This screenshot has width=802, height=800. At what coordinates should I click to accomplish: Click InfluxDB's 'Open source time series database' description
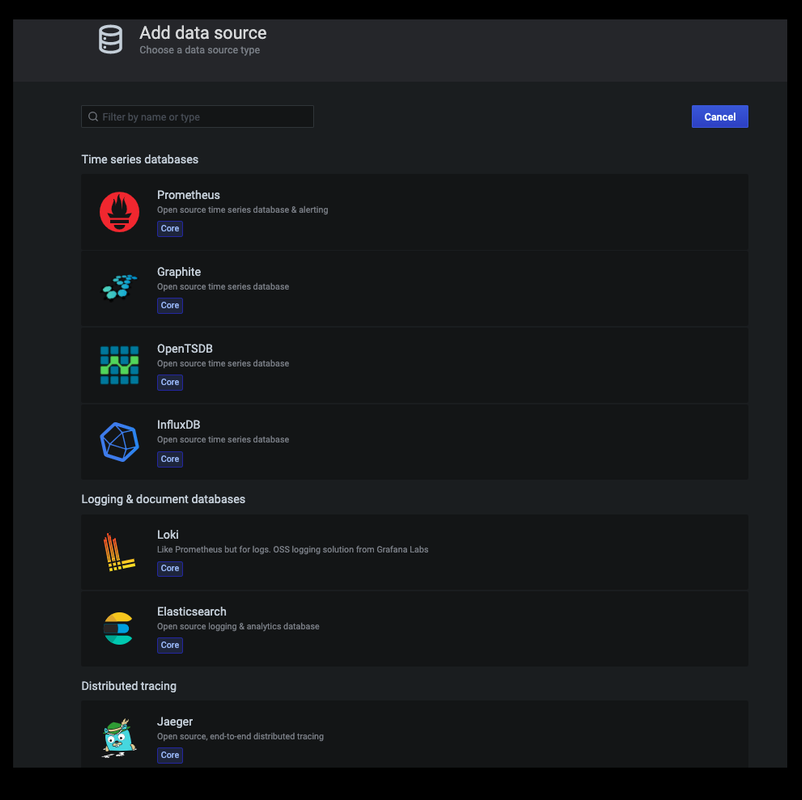pos(223,439)
